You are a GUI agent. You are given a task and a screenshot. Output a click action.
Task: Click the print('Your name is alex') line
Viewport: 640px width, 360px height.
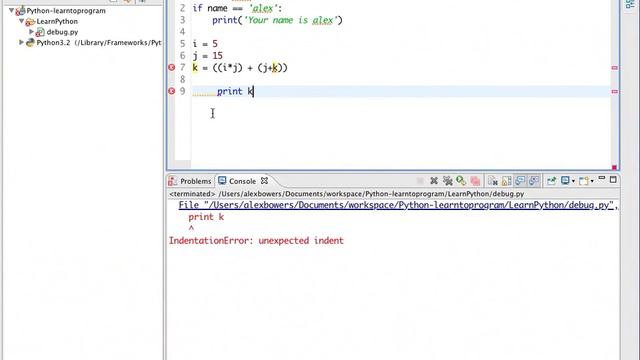click(x=277, y=20)
